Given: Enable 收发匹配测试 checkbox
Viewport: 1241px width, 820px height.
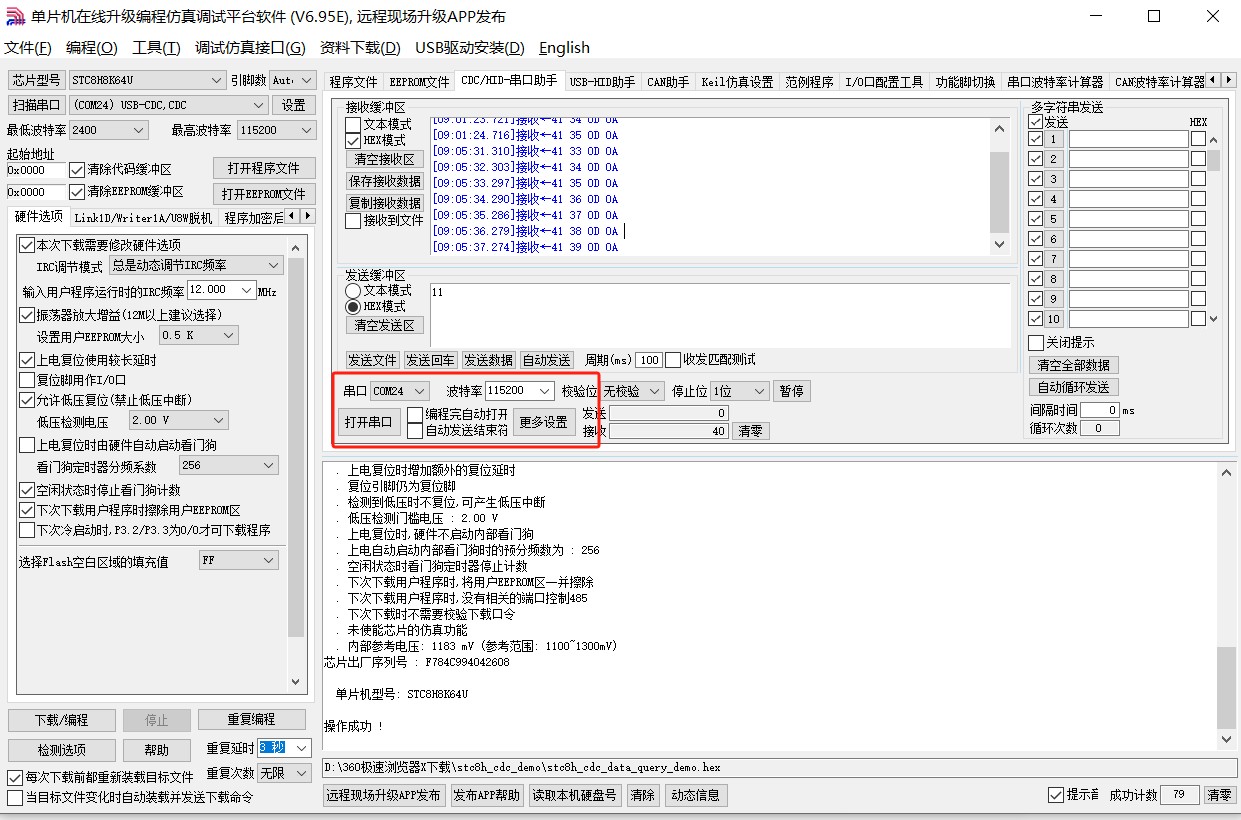Looking at the screenshot, I should pos(673,360).
